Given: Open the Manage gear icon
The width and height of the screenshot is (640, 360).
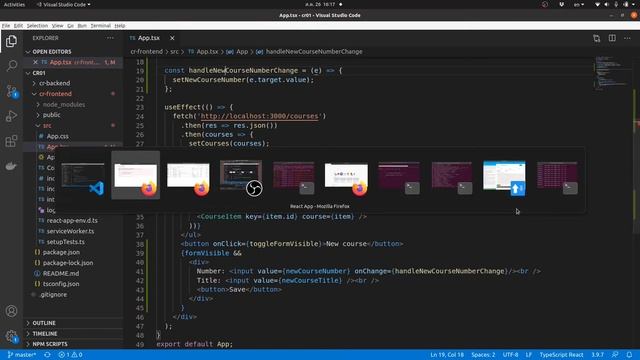Looking at the screenshot, I should pos(11,336).
